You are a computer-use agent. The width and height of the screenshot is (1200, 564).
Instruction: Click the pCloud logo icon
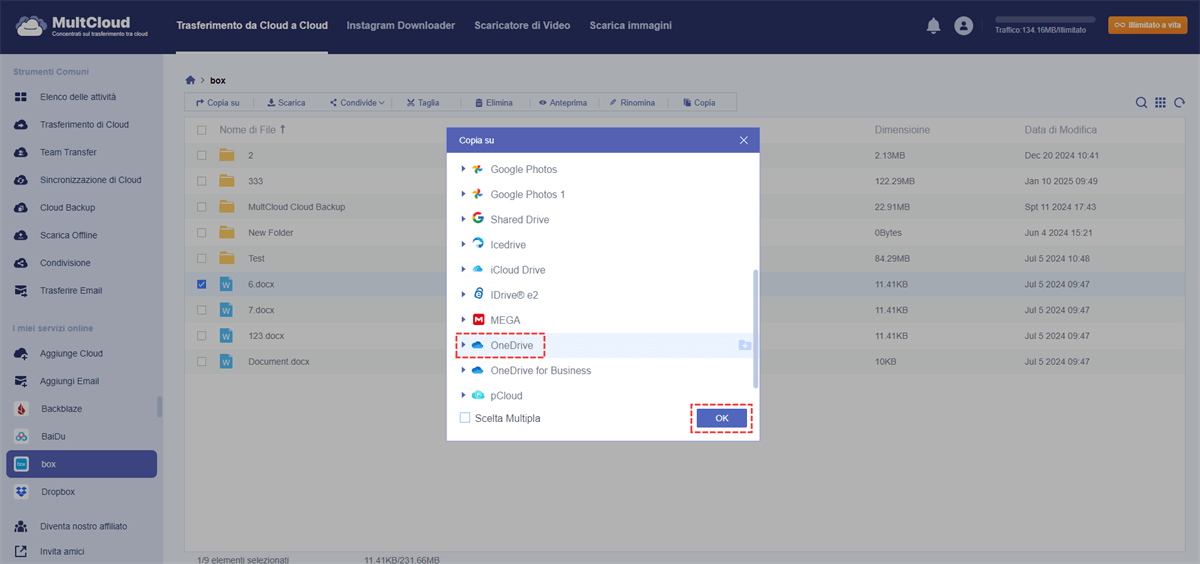(x=478, y=395)
